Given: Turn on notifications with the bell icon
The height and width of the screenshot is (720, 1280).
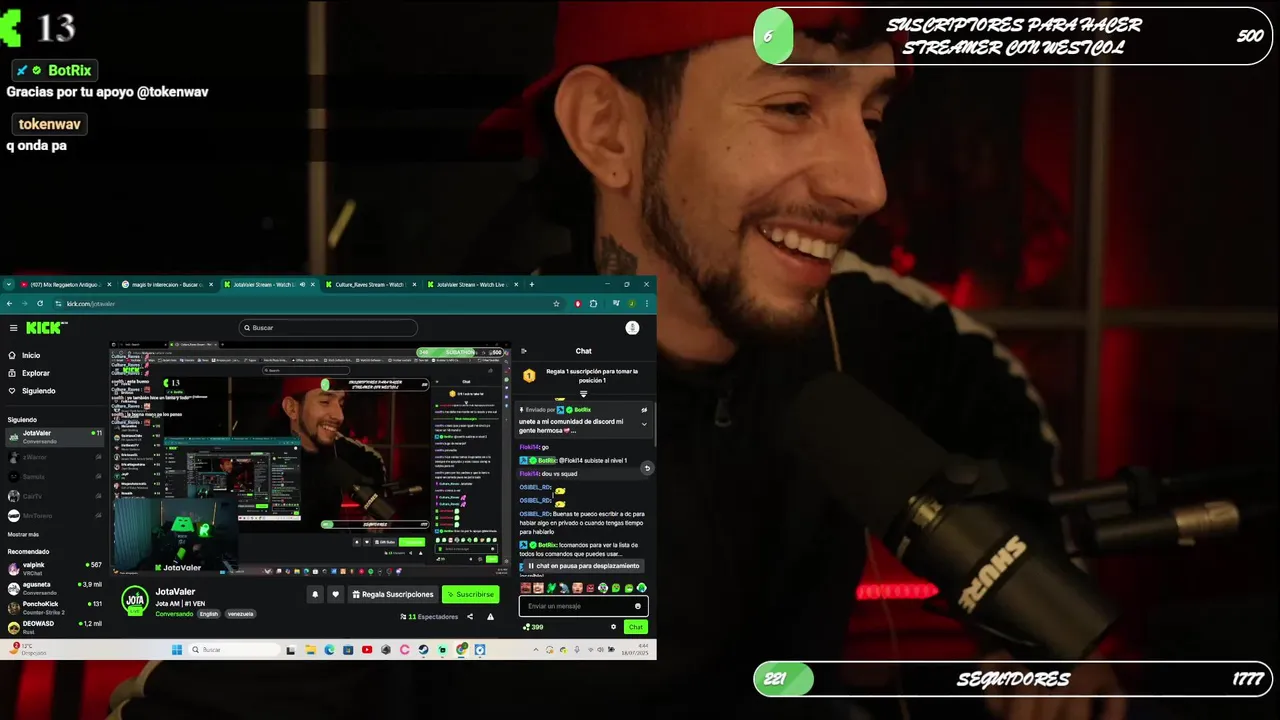Looking at the screenshot, I should 315,594.
